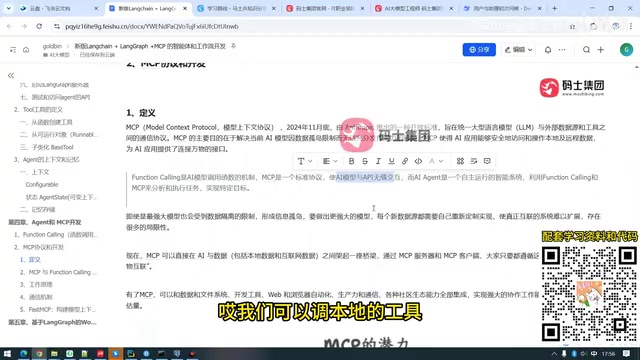The height and width of the screenshot is (360, 640).
Task: Click the goldbin breadcrumb link
Action: (x=52, y=46)
